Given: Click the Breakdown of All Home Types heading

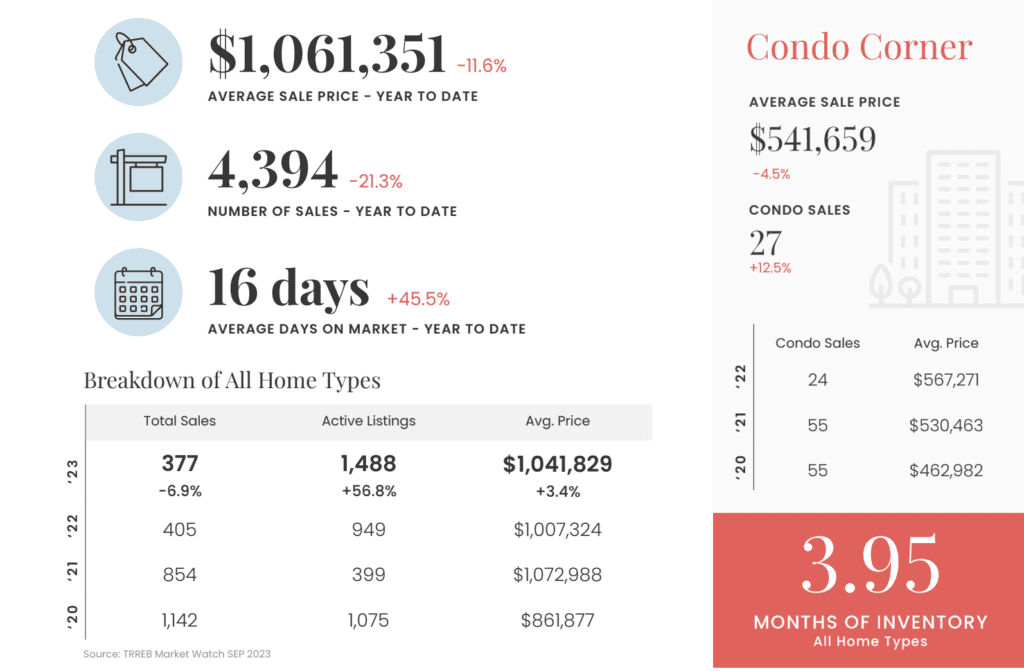Looking at the screenshot, I should pos(232,380).
